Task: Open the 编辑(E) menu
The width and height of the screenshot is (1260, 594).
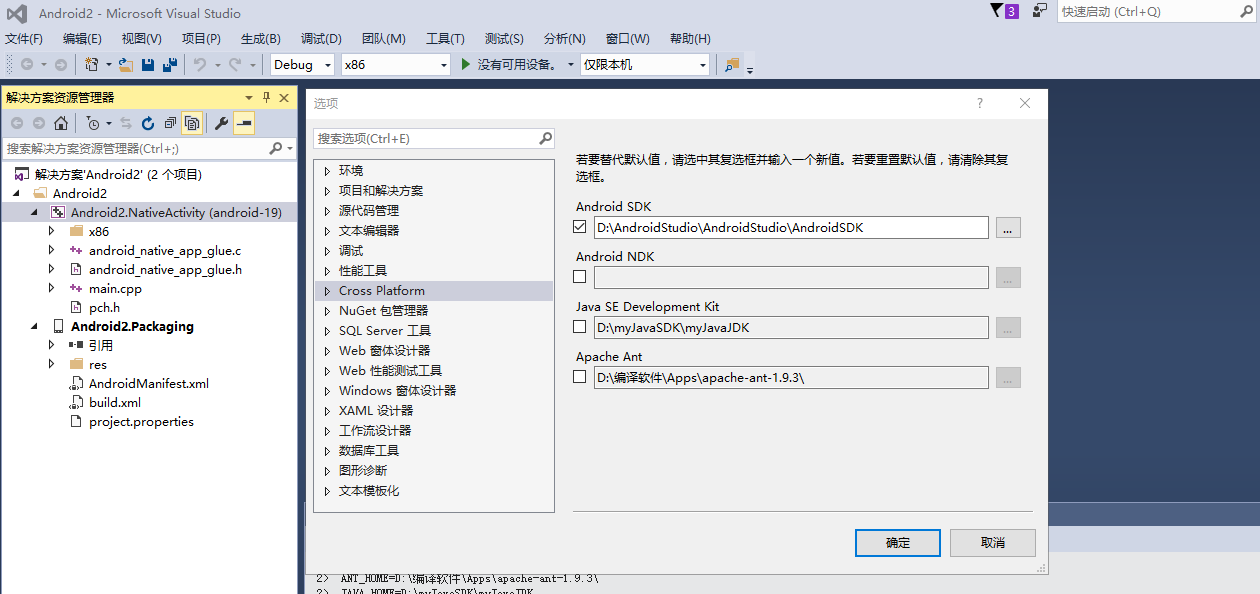Action: [x=82, y=39]
